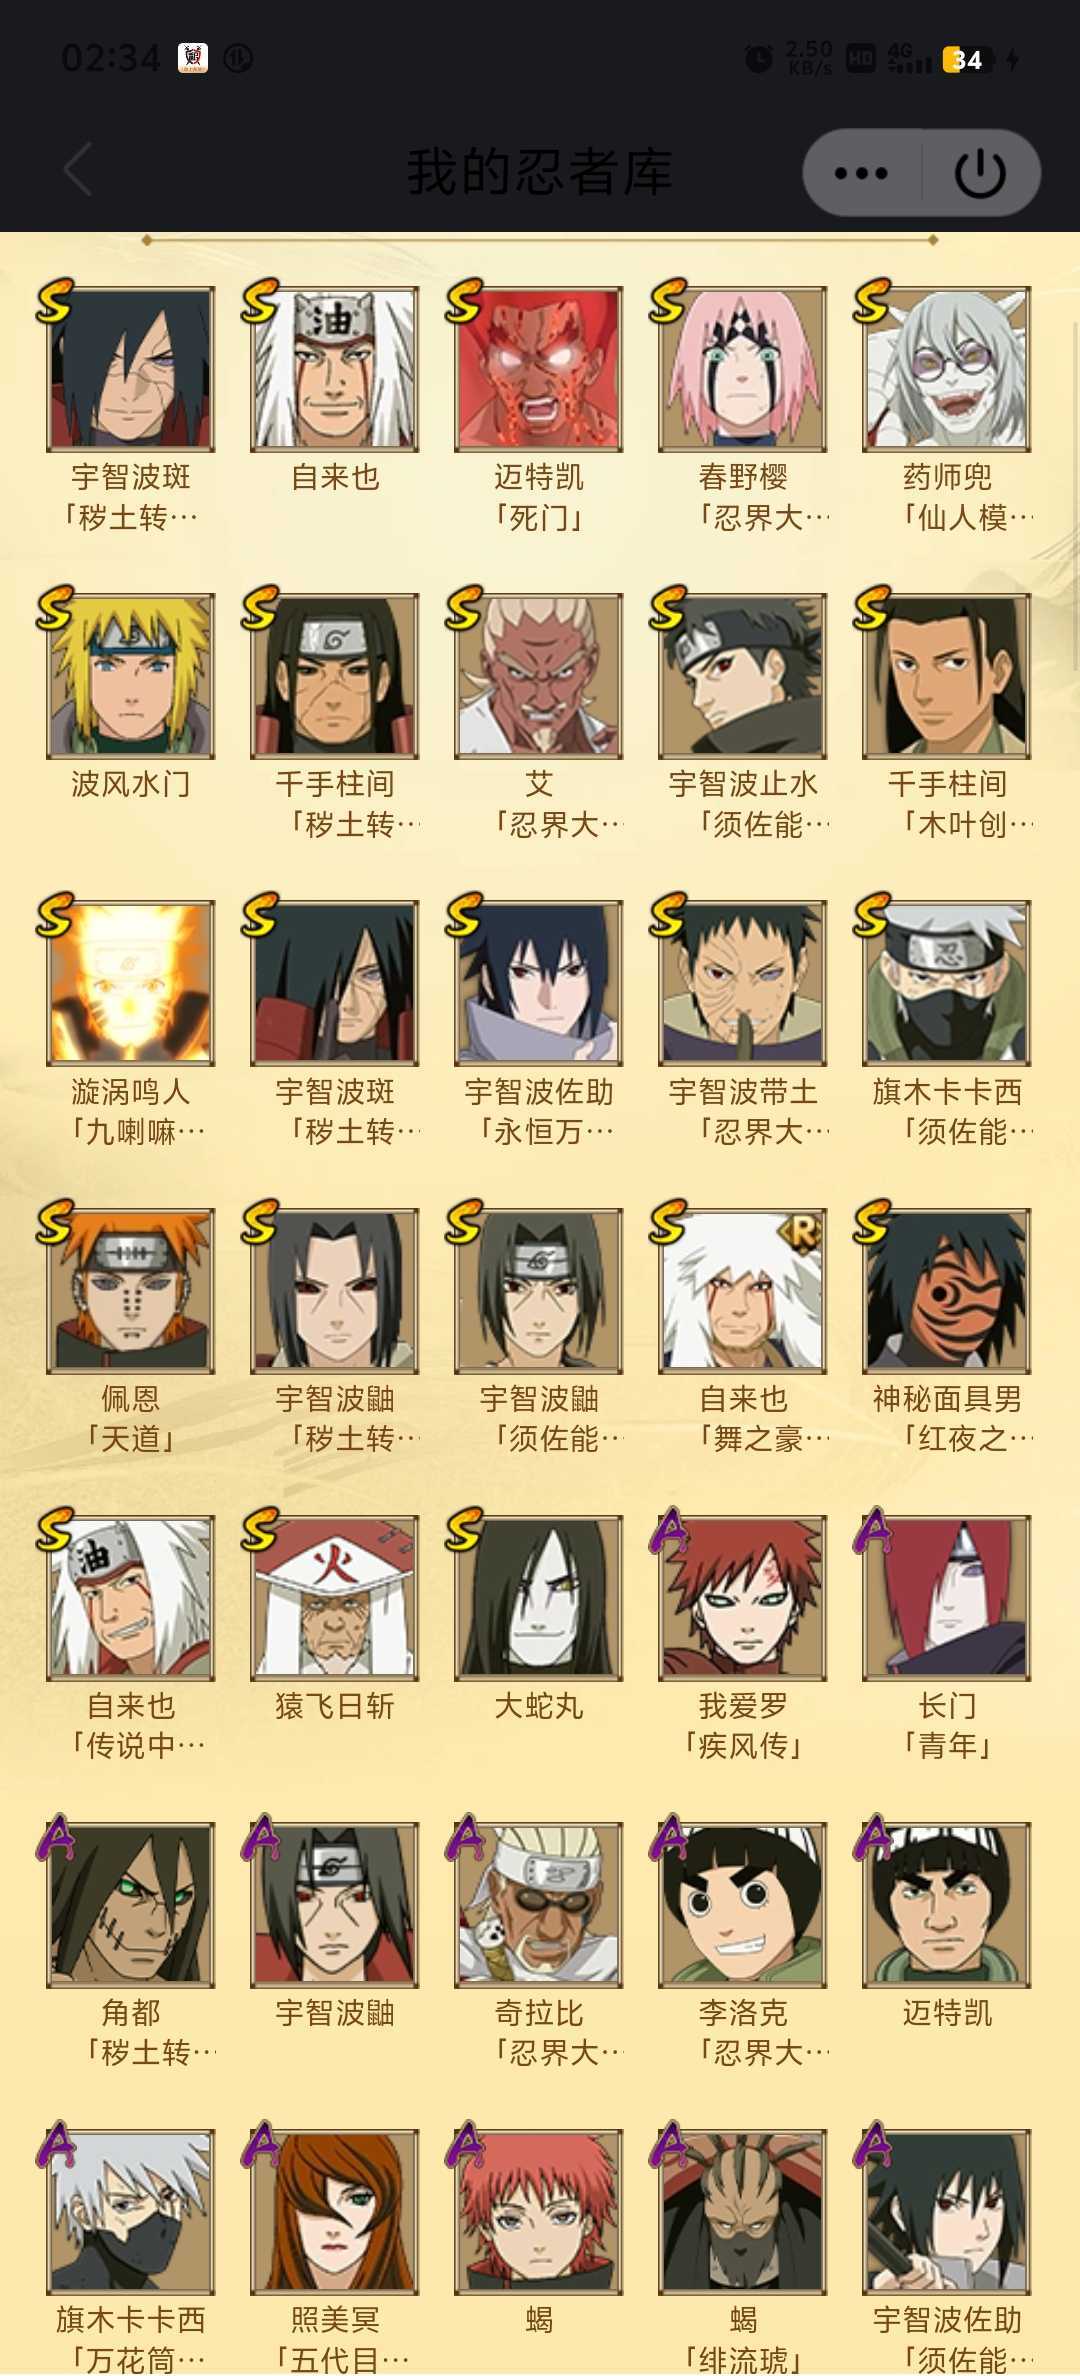Select 宇智波止水 portrait
The height and width of the screenshot is (2376, 1080).
(743, 676)
